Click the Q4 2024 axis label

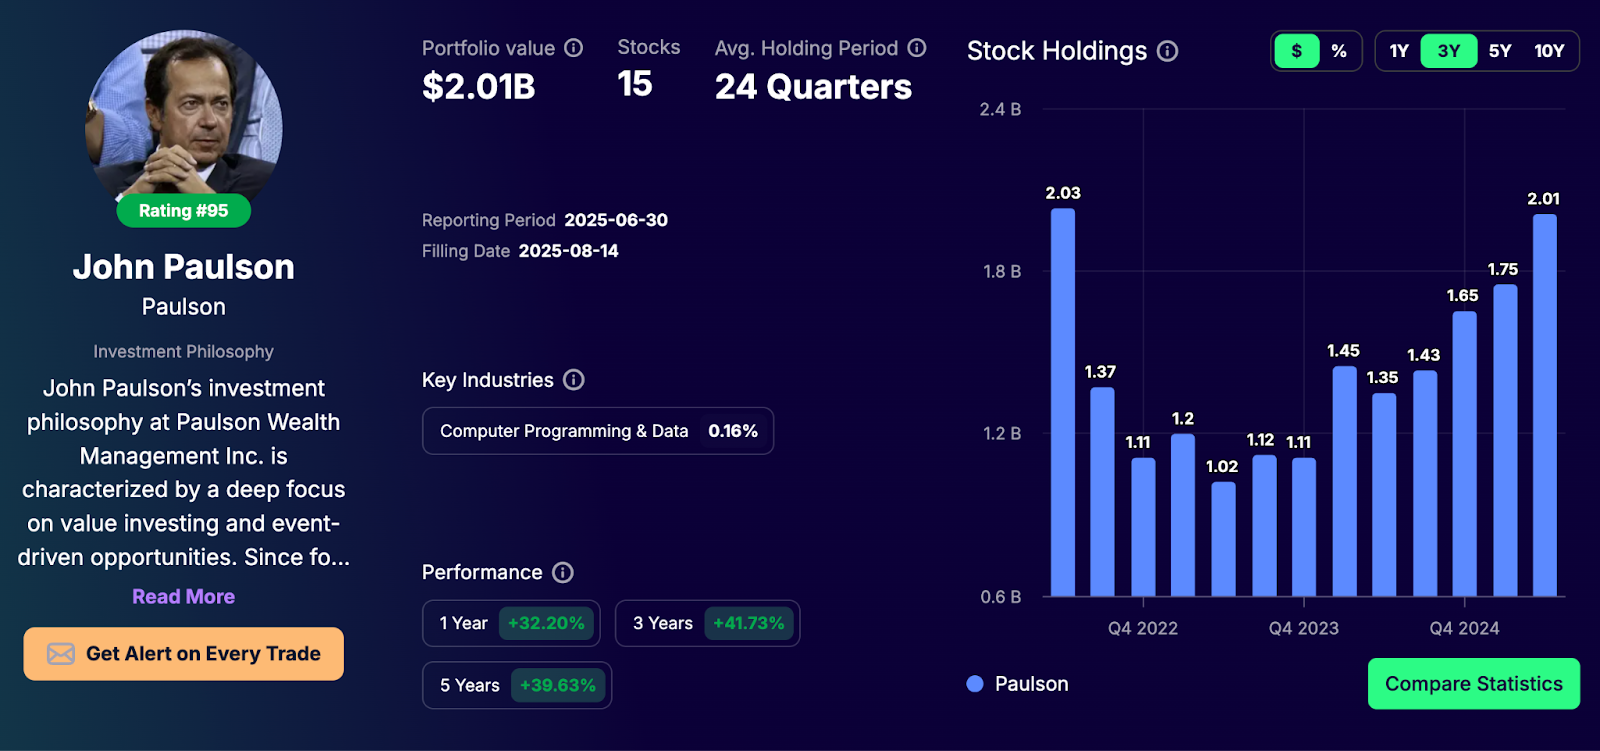[1464, 628]
